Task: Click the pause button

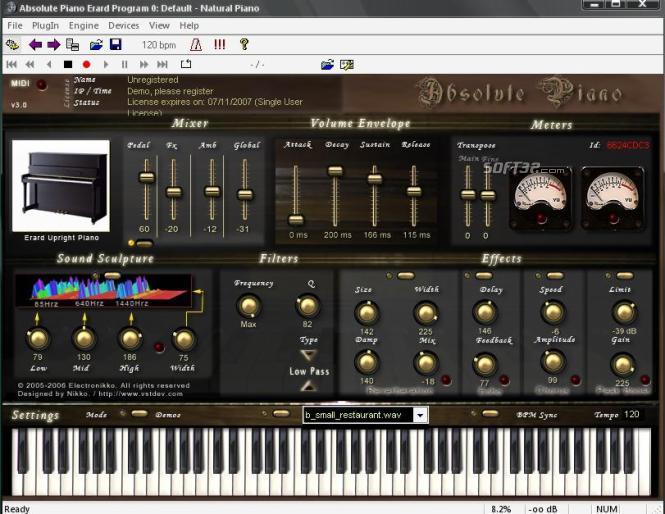Action: (124, 64)
